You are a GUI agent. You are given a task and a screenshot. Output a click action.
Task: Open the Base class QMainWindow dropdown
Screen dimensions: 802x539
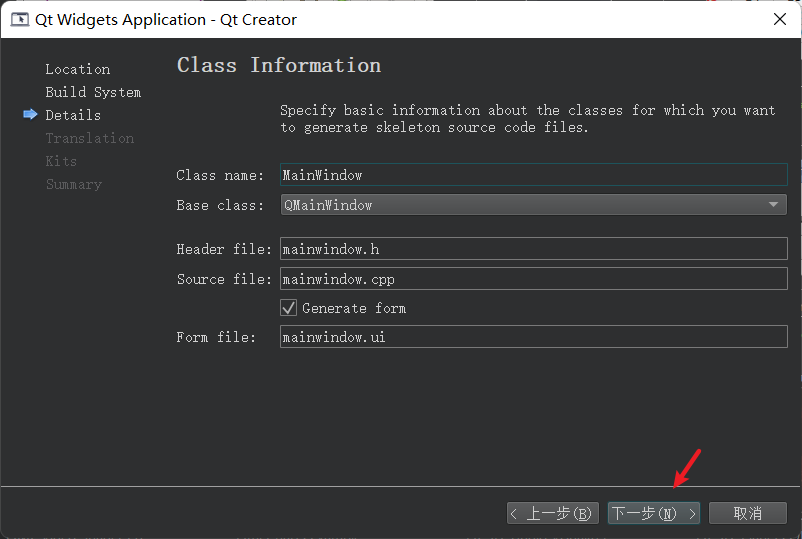(533, 205)
